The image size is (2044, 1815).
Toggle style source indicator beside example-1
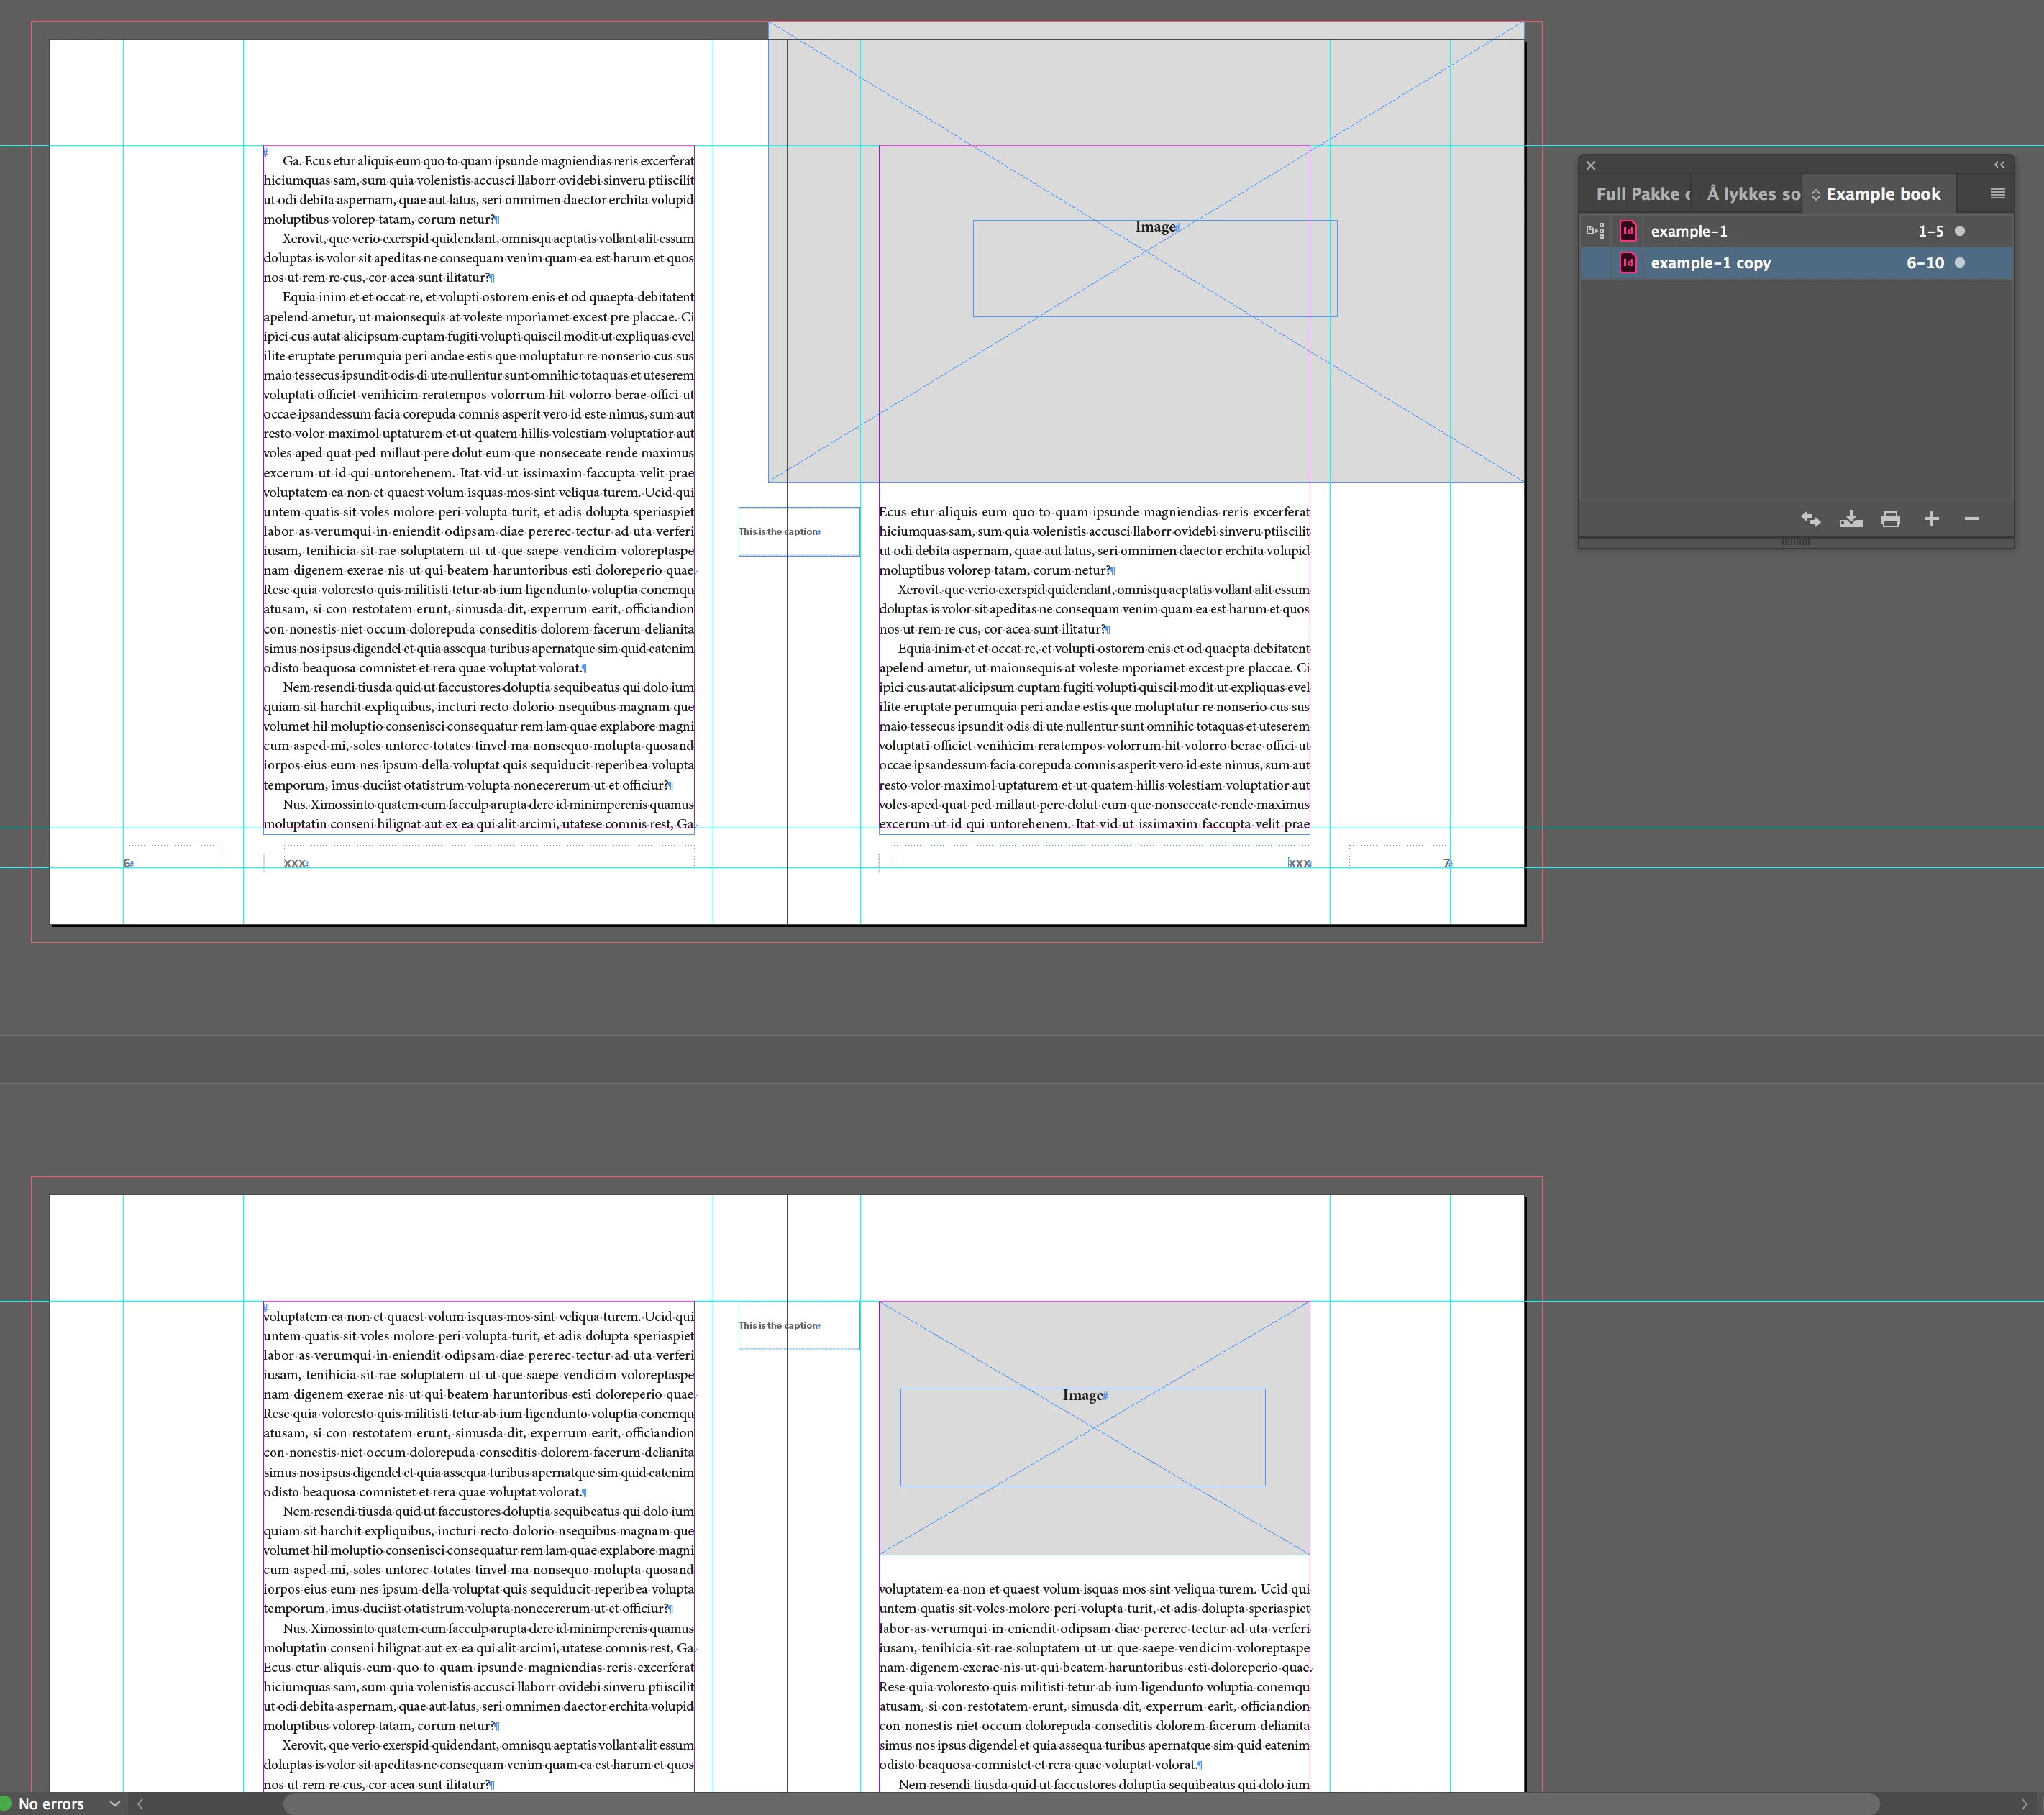(x=1595, y=231)
